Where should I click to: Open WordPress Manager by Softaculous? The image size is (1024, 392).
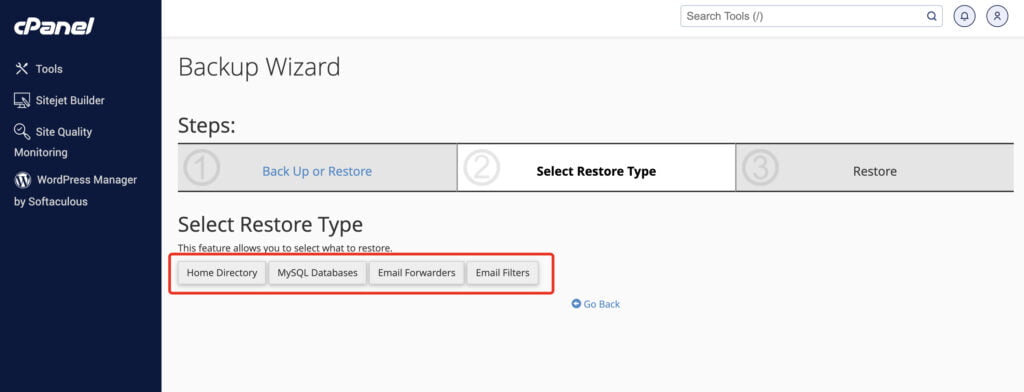pos(76,190)
